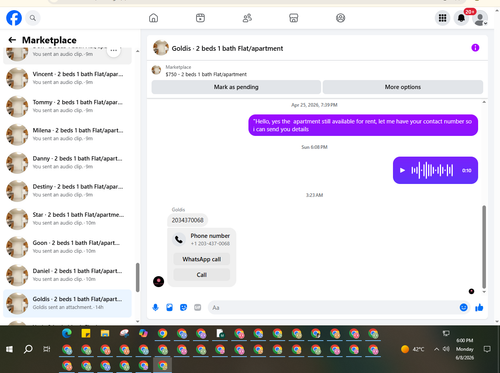Open the Vincent conversation
Image resolution: width=500 pixels, height=373 pixels.
point(67,78)
